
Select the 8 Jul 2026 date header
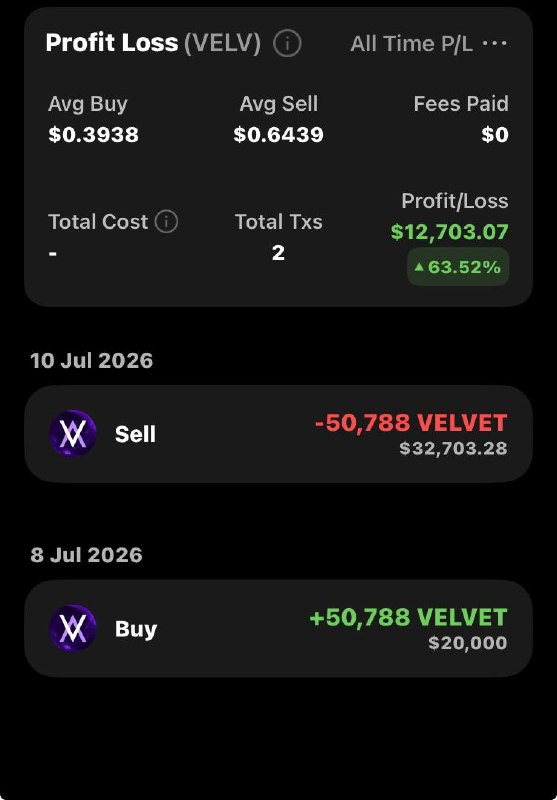point(87,555)
